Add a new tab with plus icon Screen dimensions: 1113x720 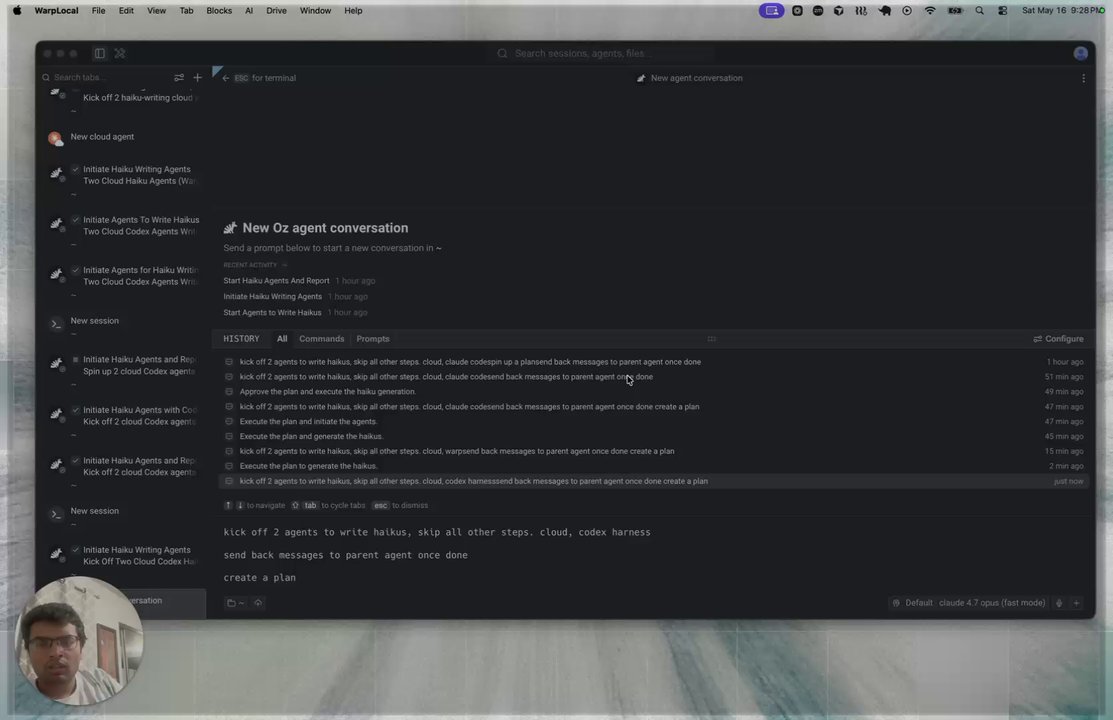coord(197,77)
